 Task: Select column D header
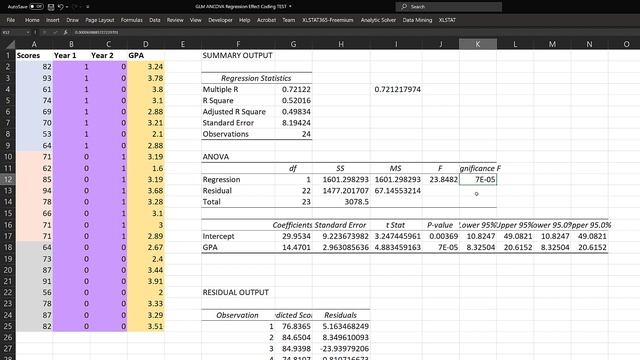click(146, 44)
